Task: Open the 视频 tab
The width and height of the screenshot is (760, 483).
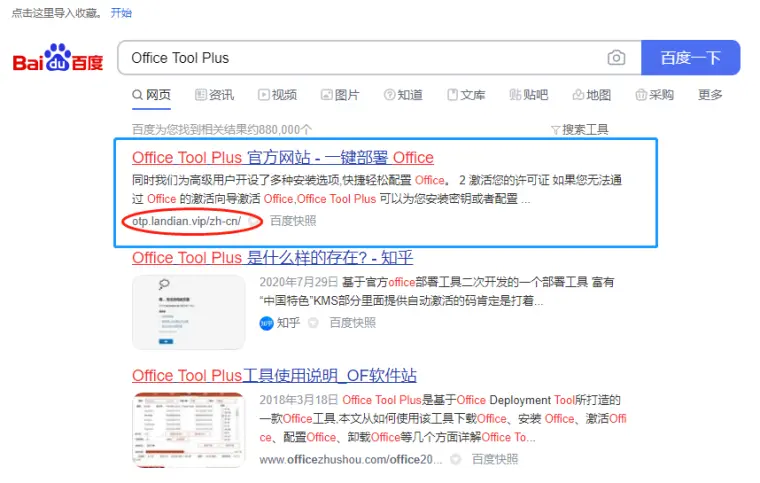Action: [x=277, y=94]
